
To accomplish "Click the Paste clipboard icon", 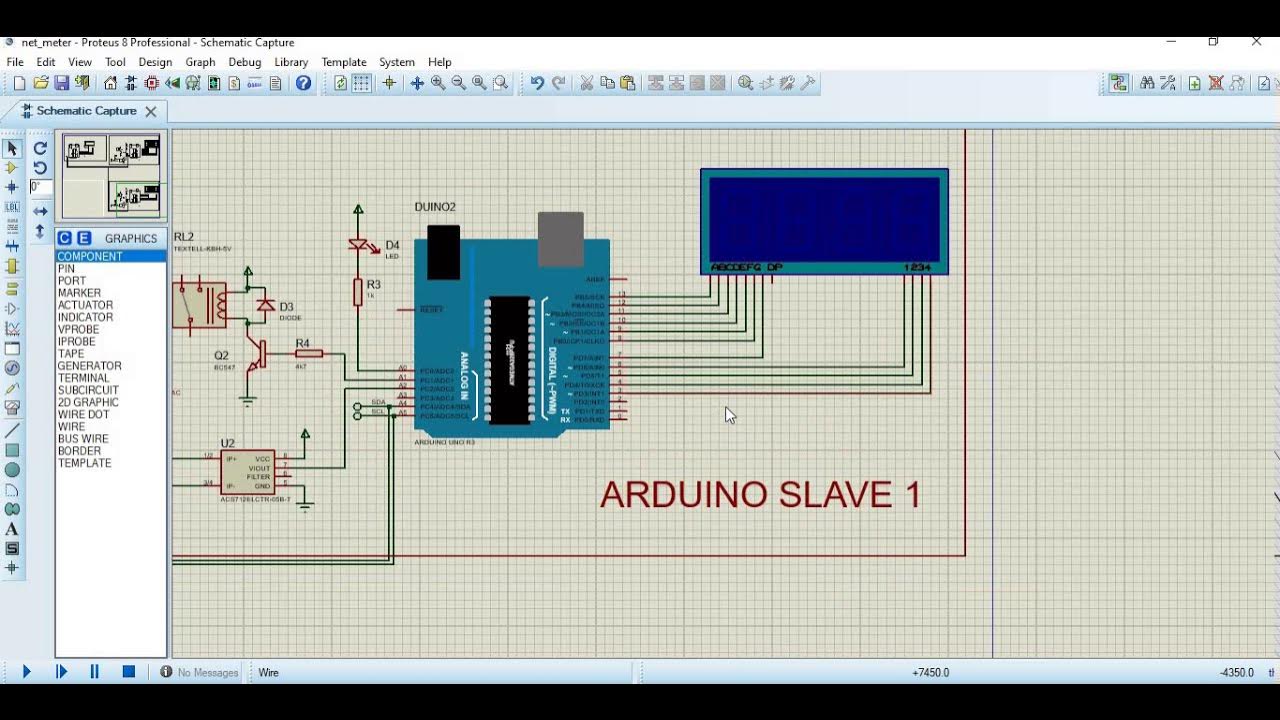I will tap(628, 83).
